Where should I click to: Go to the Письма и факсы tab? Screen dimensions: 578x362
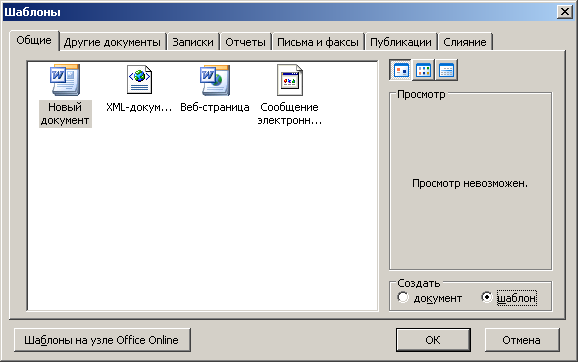tap(318, 42)
